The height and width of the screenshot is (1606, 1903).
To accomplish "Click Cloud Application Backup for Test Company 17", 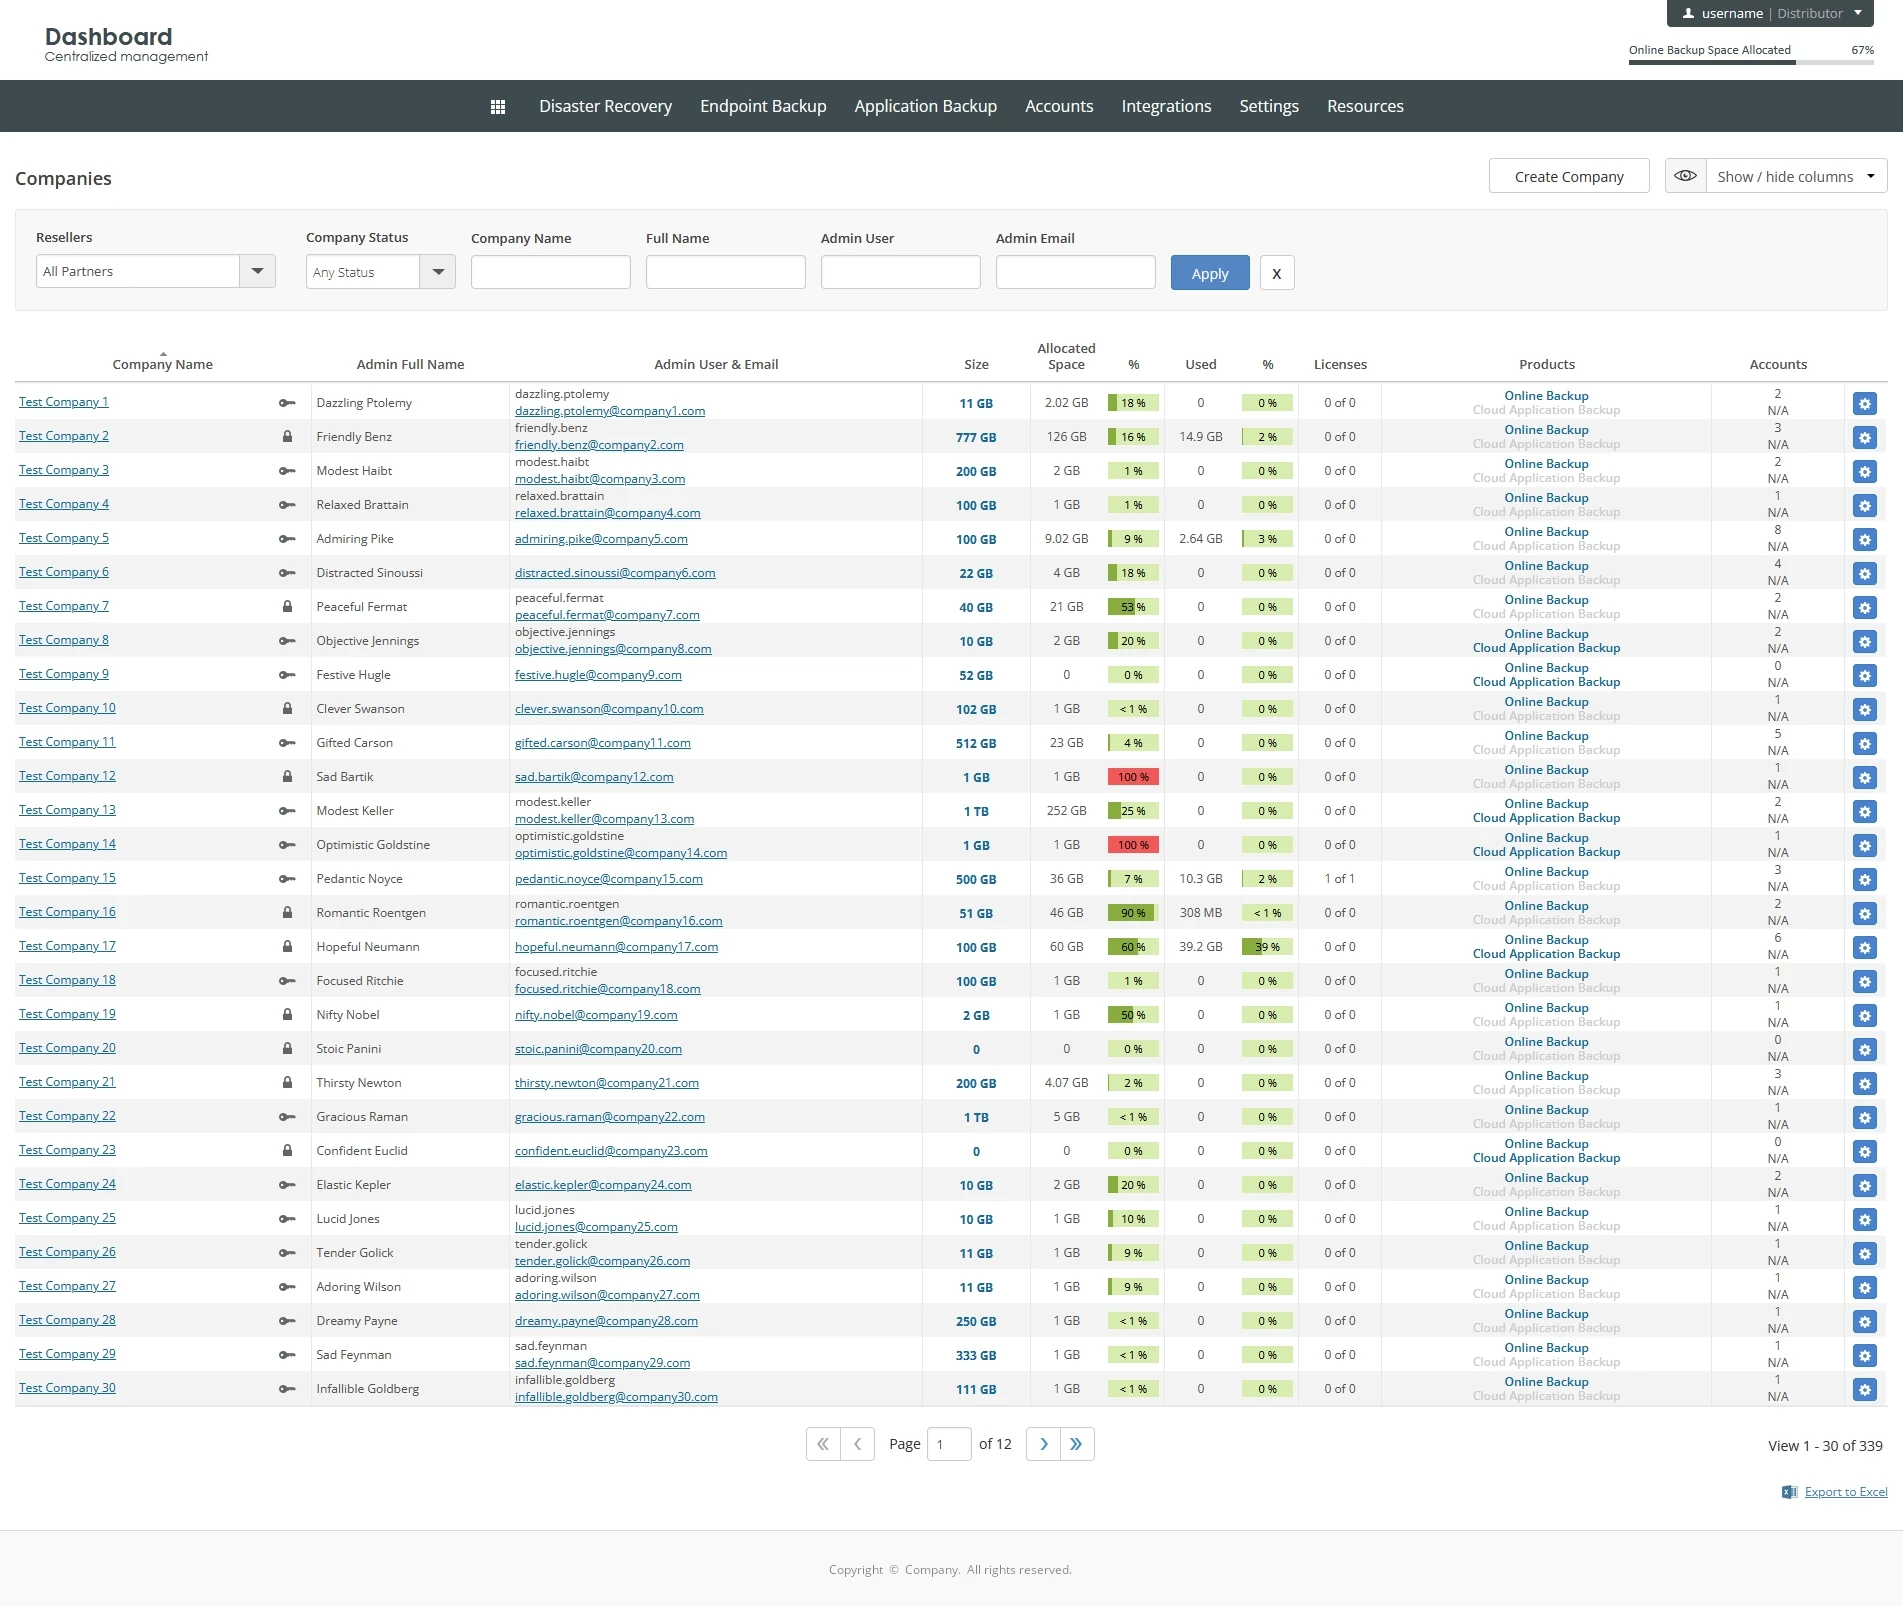I will [1546, 954].
